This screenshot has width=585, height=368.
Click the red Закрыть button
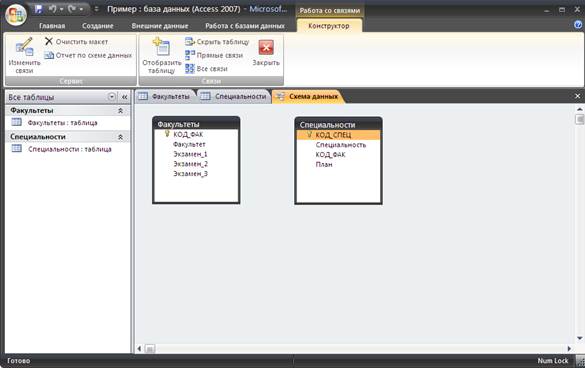(266, 47)
